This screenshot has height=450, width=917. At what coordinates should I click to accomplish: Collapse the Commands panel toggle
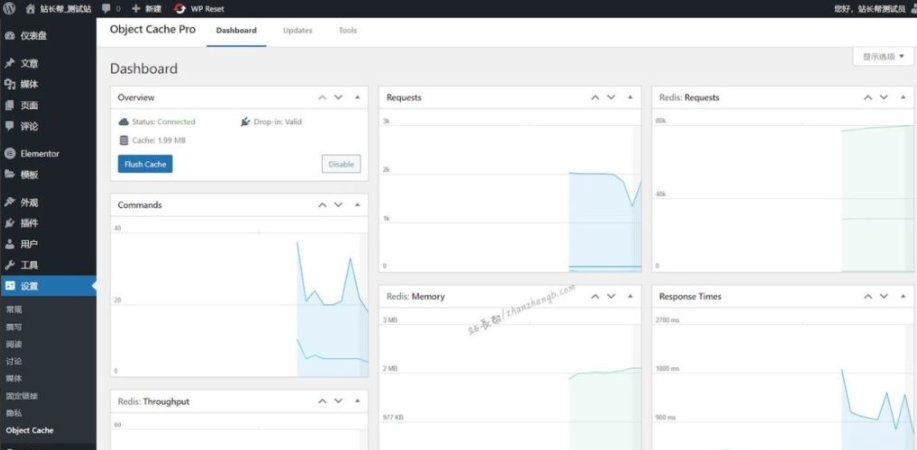tap(357, 205)
